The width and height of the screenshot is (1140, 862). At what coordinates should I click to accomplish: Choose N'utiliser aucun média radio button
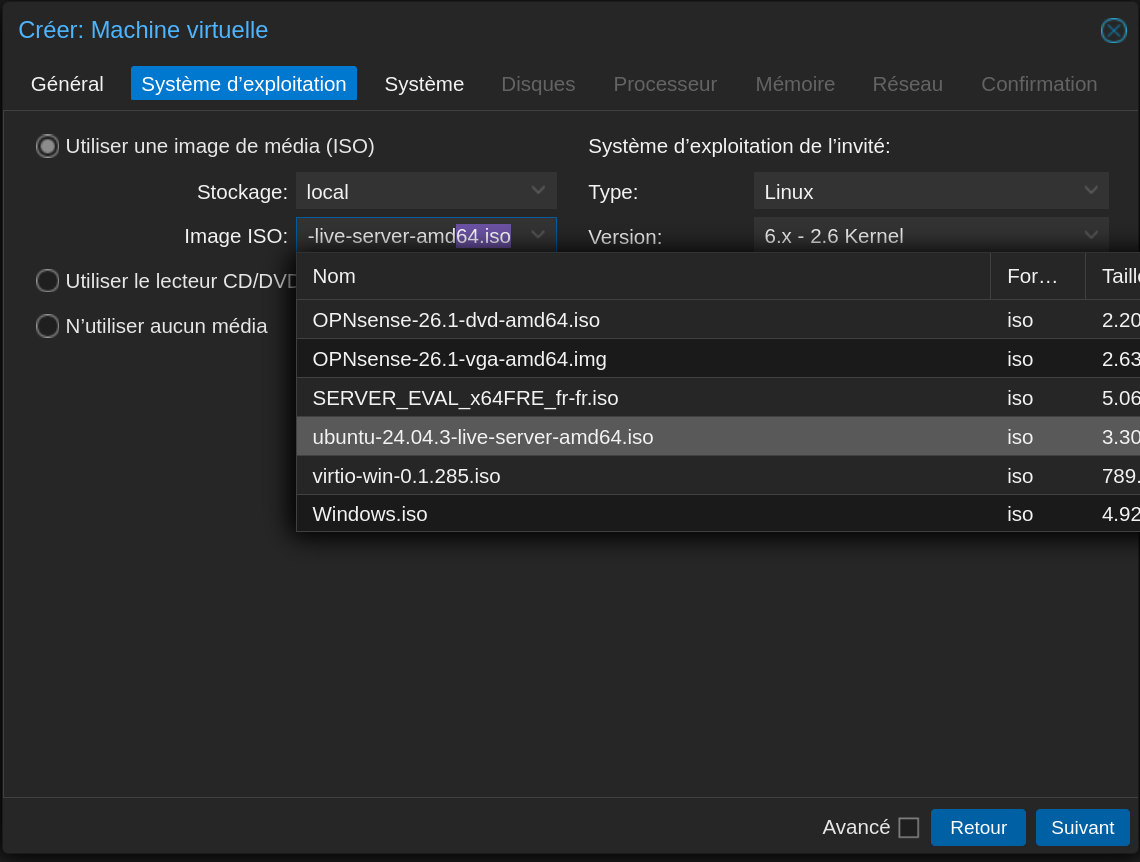point(48,326)
